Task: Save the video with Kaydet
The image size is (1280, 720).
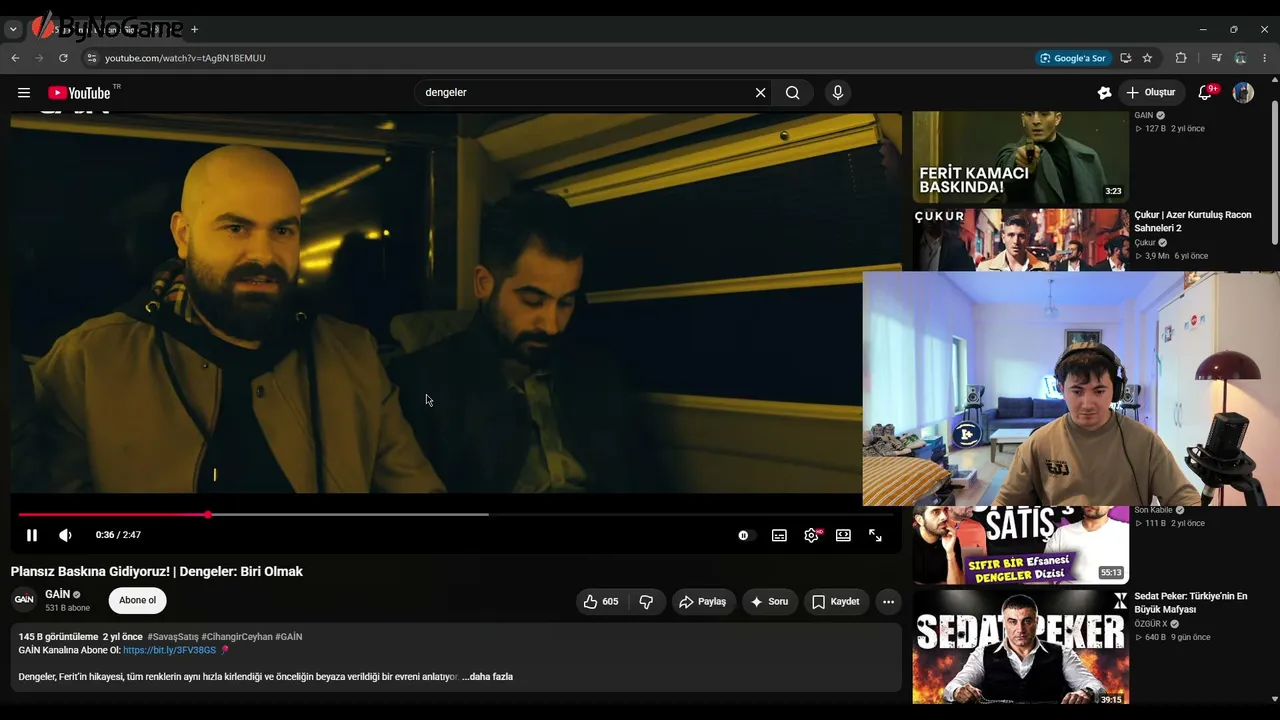Action: 836,602
